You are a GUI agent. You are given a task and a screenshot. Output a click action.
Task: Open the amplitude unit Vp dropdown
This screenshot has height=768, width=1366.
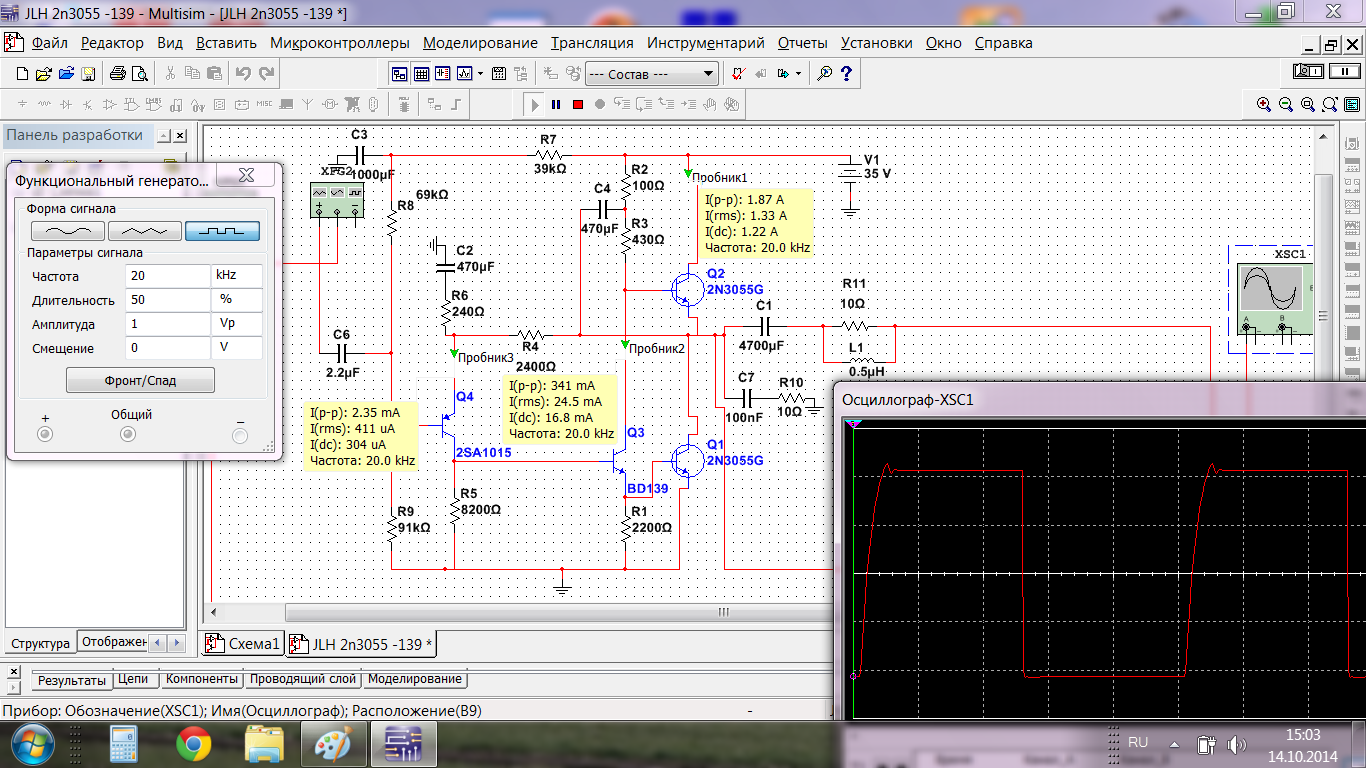coord(237,325)
